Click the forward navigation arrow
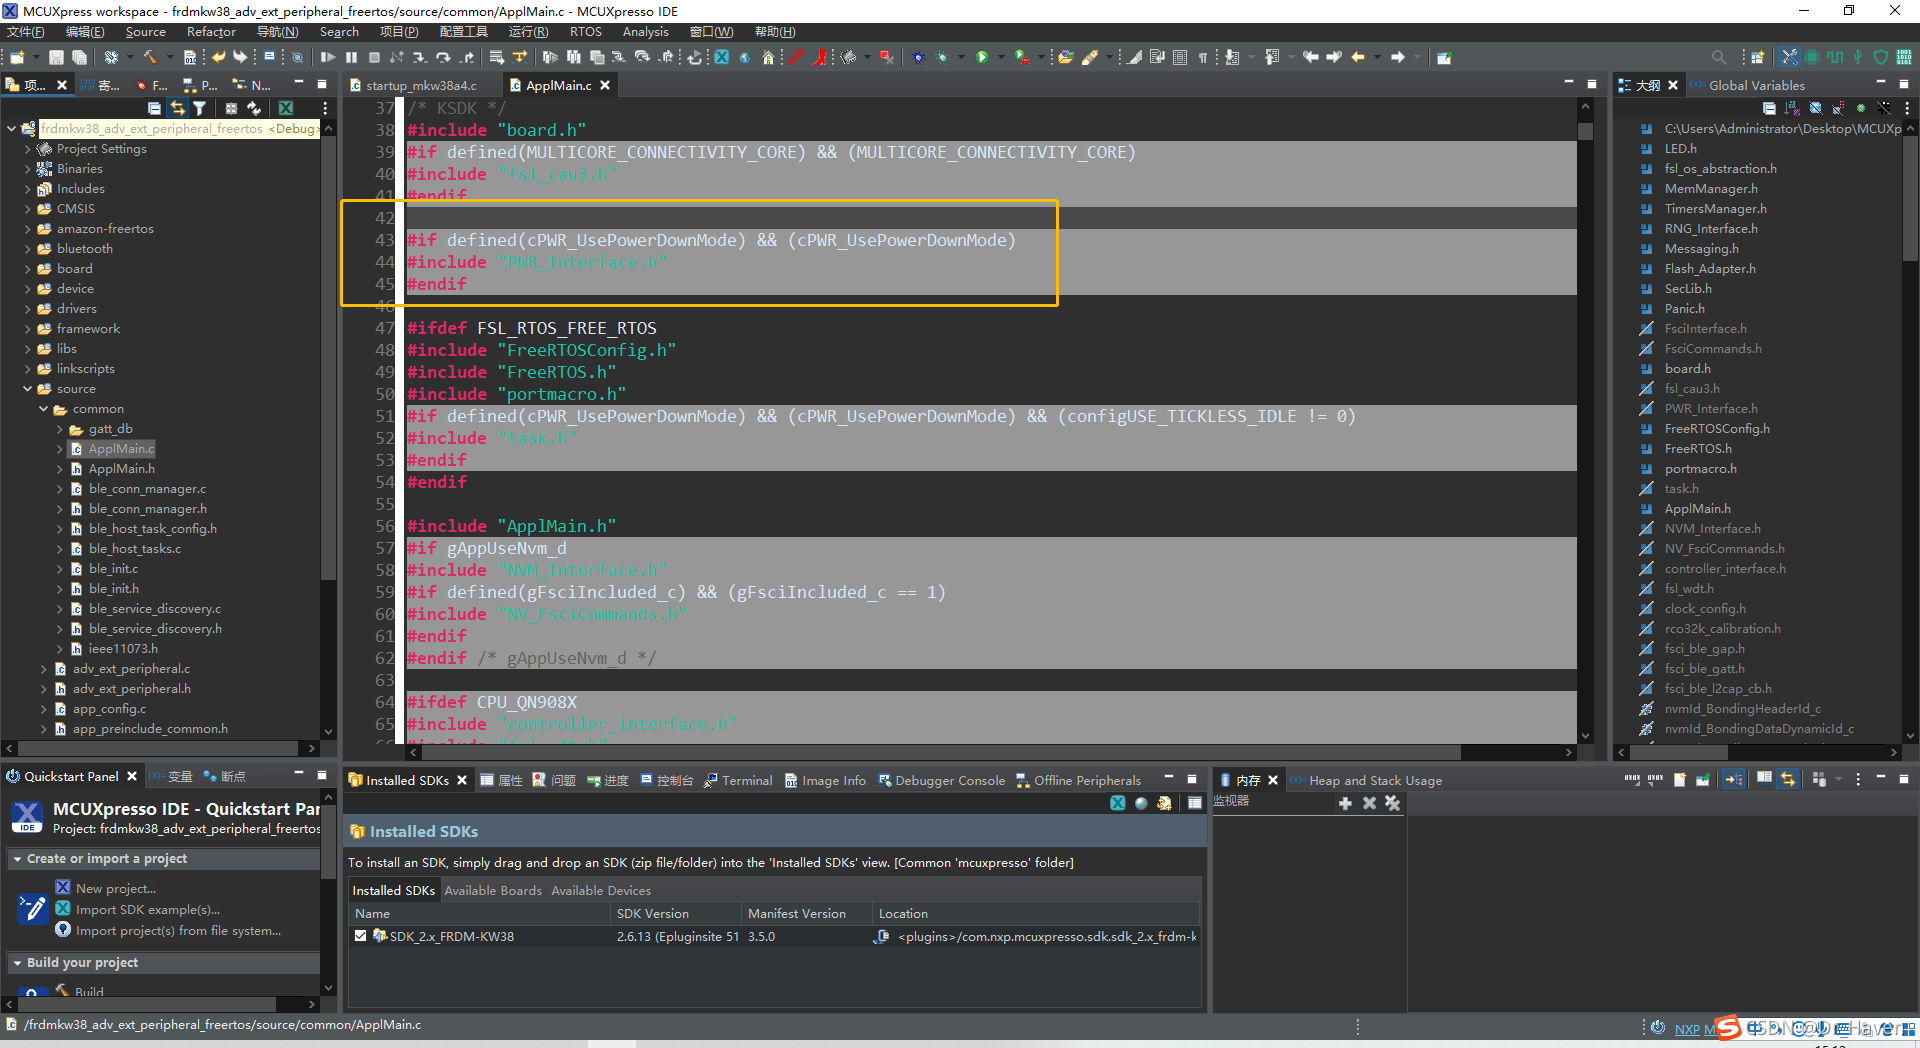This screenshot has height=1048, width=1920. pyautogui.click(x=1398, y=58)
